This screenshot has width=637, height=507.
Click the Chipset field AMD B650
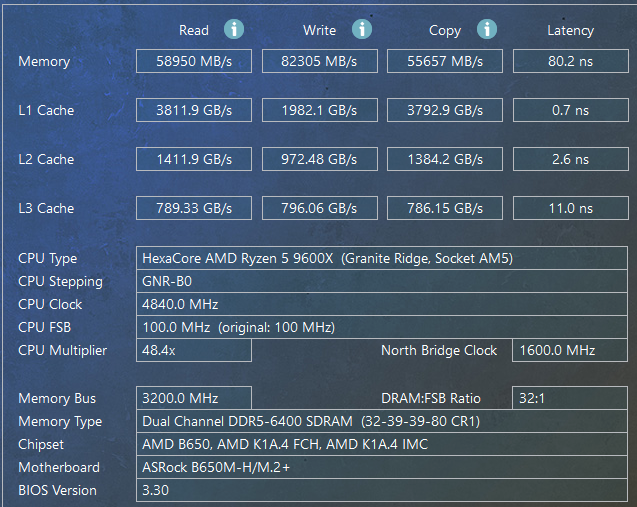point(382,444)
